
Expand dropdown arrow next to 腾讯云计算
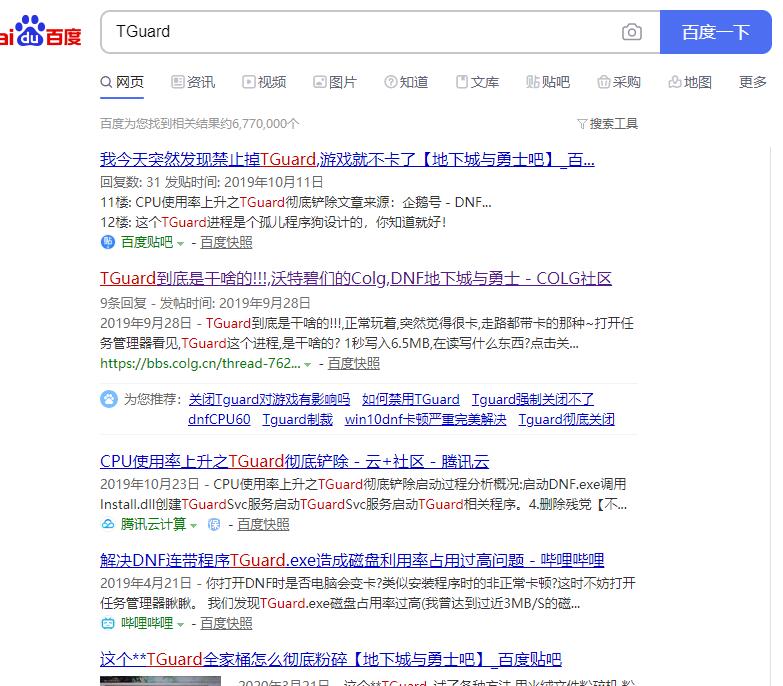[194, 526]
